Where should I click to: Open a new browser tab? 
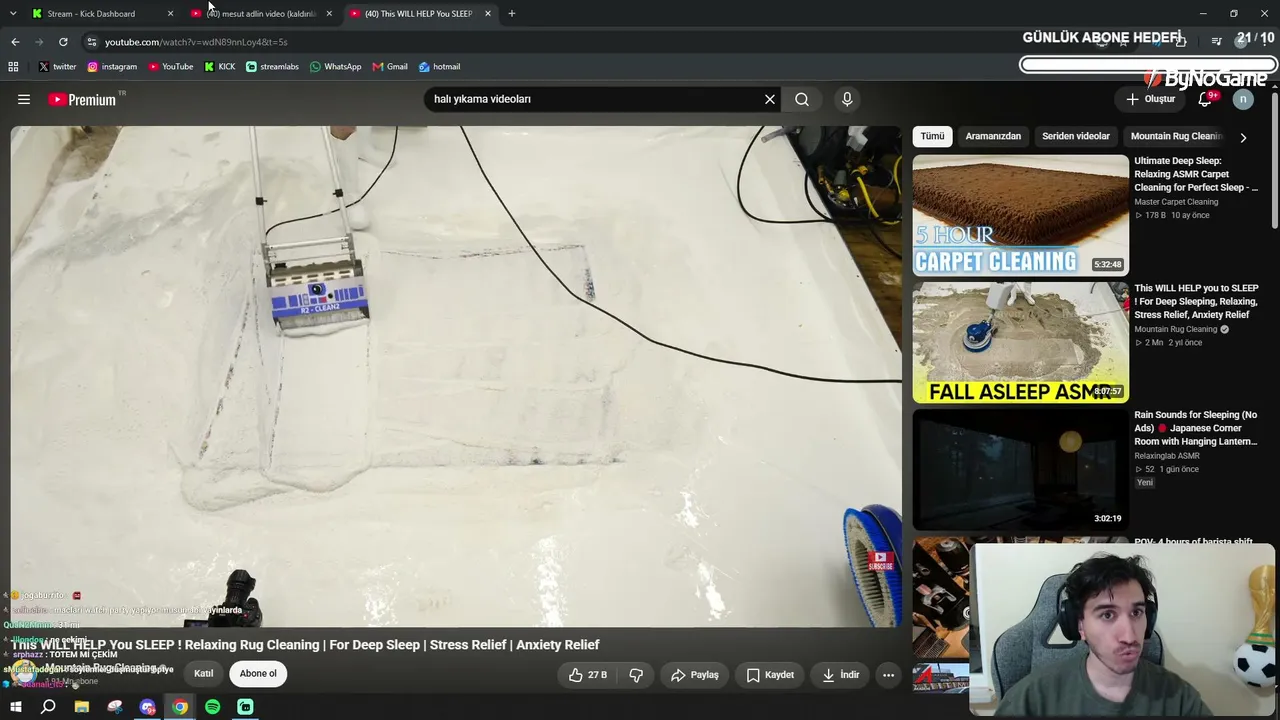[512, 14]
